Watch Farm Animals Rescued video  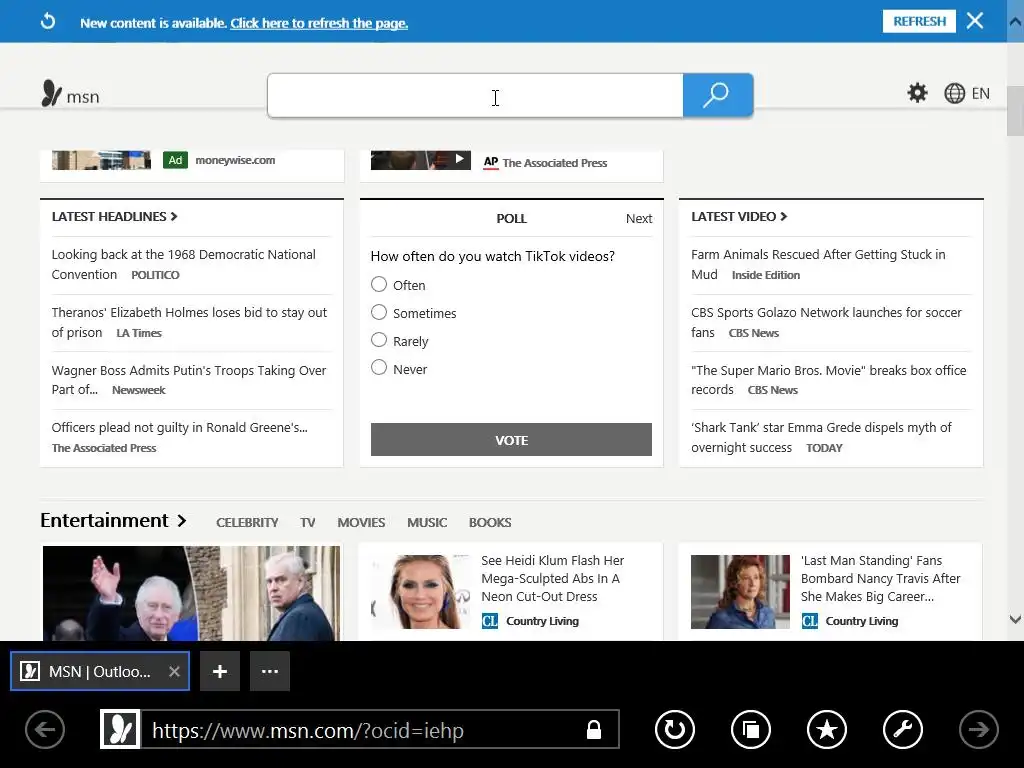tap(818, 264)
